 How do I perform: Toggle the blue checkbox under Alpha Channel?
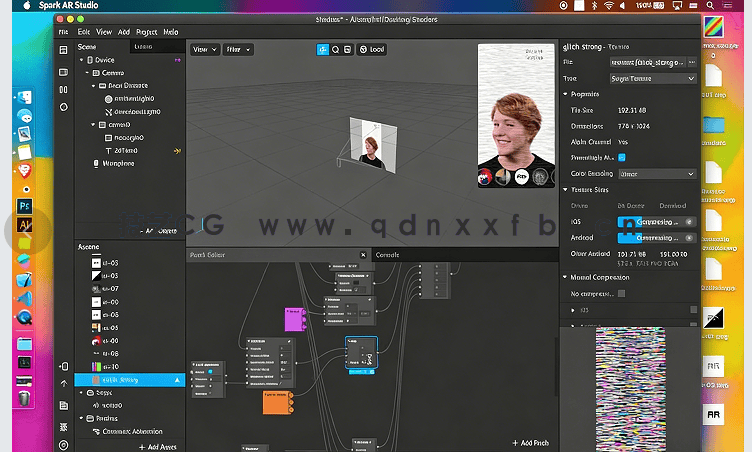tap(622, 157)
